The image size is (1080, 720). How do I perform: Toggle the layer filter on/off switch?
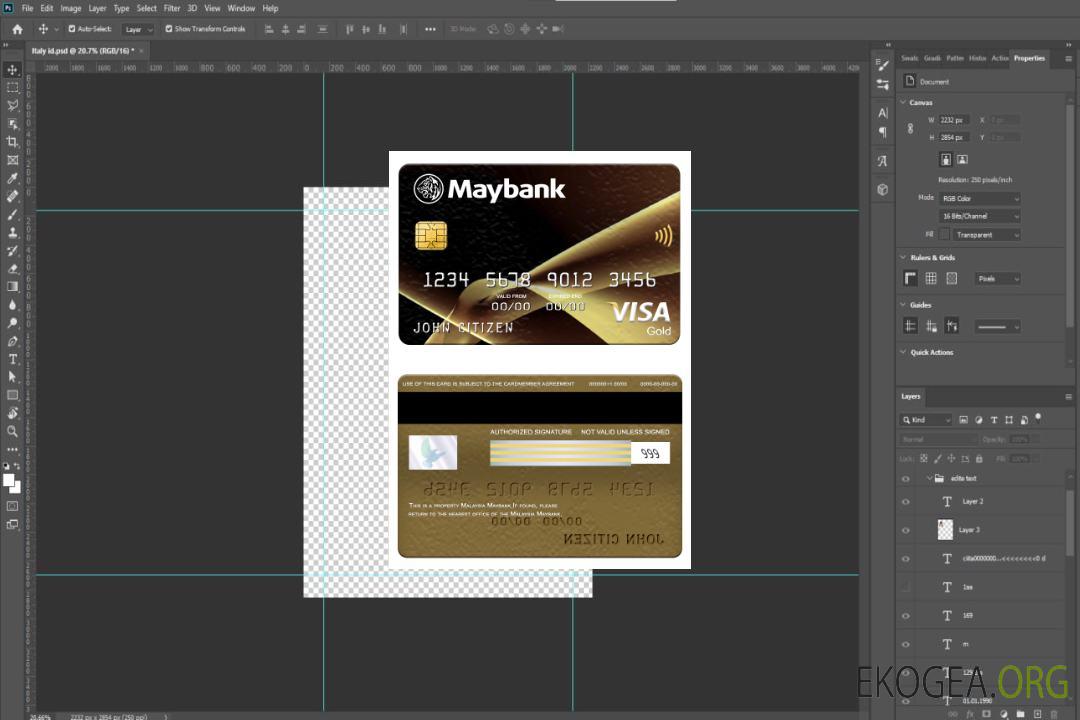(1038, 418)
